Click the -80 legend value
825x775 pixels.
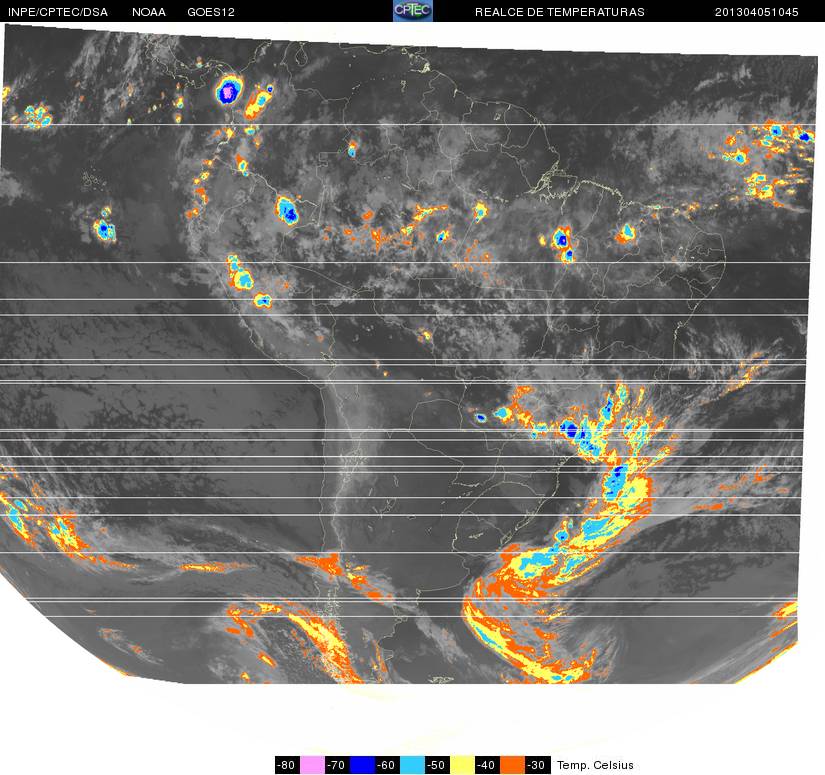tap(287, 765)
